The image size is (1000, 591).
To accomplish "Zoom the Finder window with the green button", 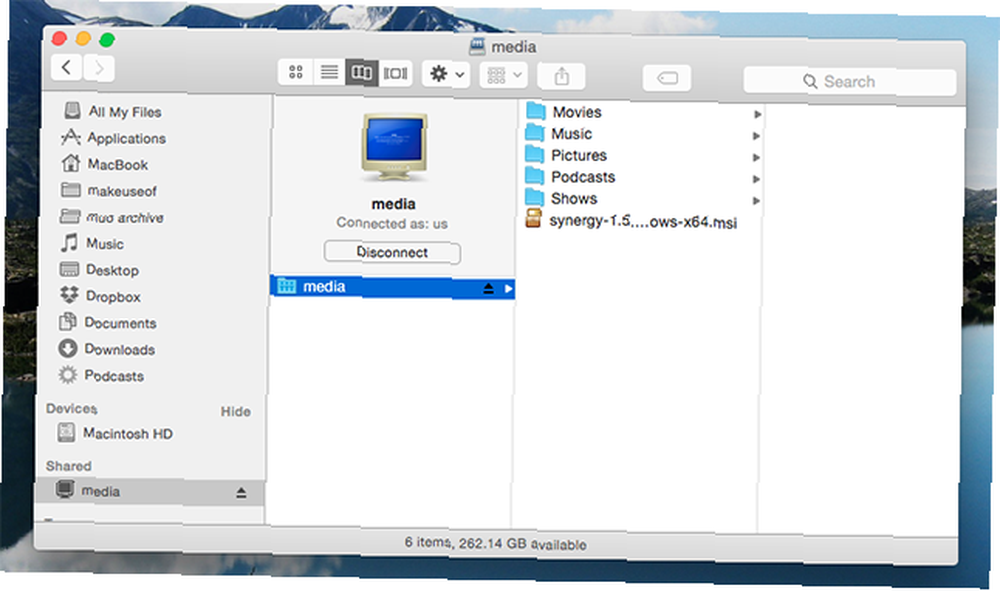I will point(107,40).
